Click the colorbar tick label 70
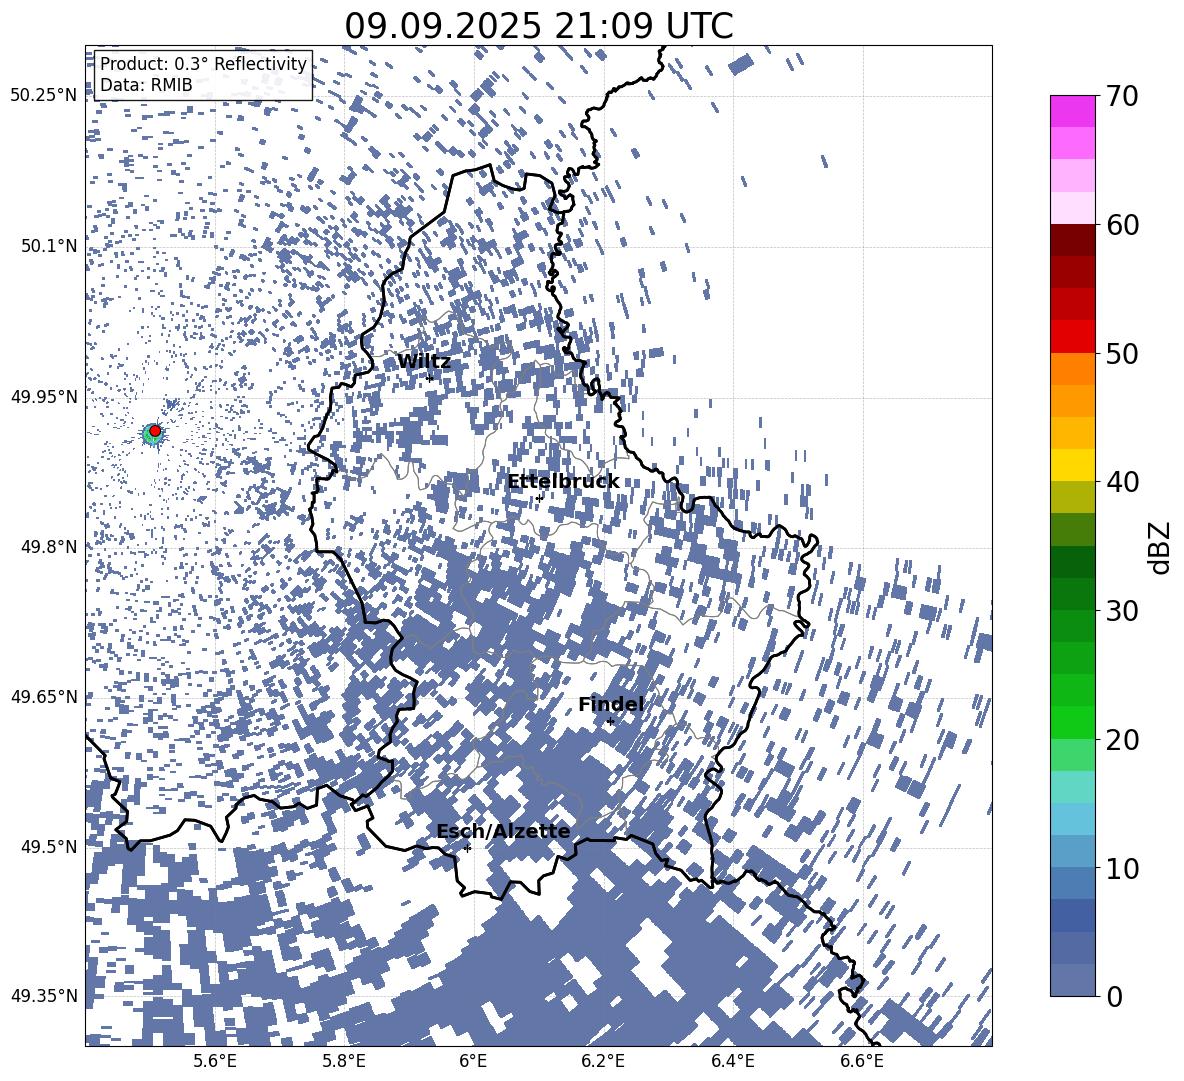Viewport: 1184px width, 1081px height. click(1122, 96)
